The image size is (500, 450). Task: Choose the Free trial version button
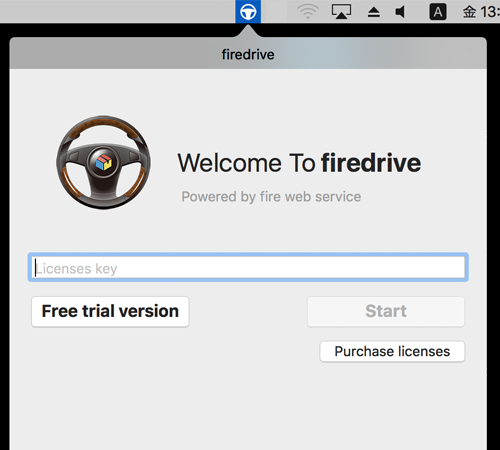(x=110, y=311)
